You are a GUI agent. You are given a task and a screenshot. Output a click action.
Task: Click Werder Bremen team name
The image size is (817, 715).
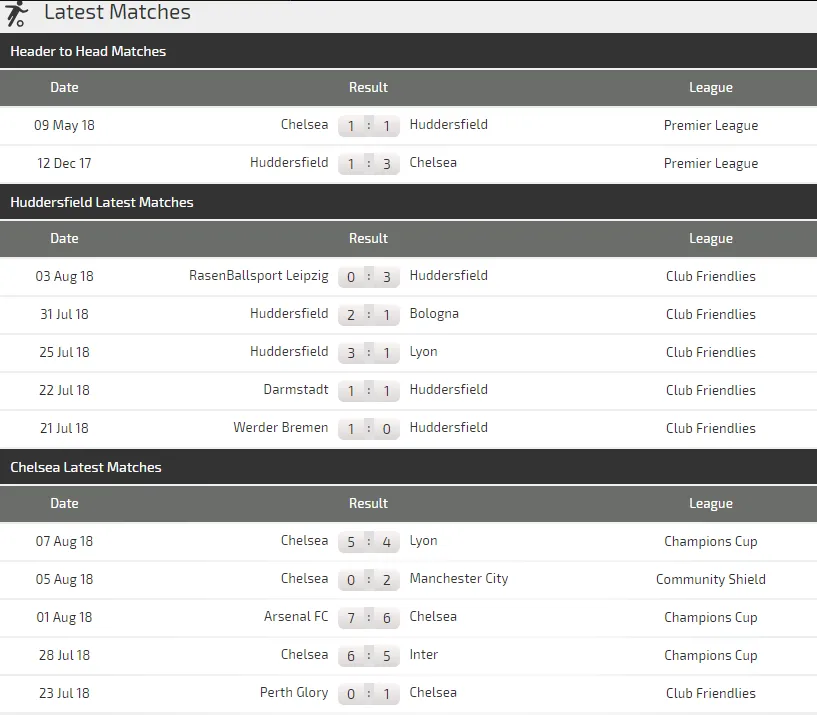(280, 428)
